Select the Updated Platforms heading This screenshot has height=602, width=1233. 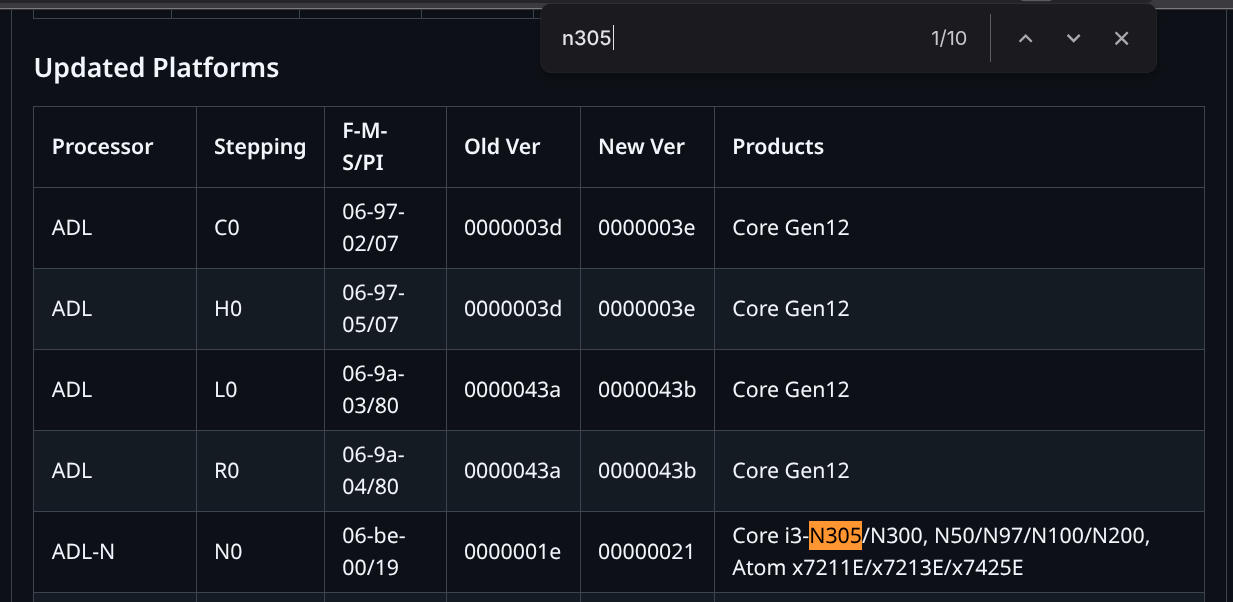point(156,68)
